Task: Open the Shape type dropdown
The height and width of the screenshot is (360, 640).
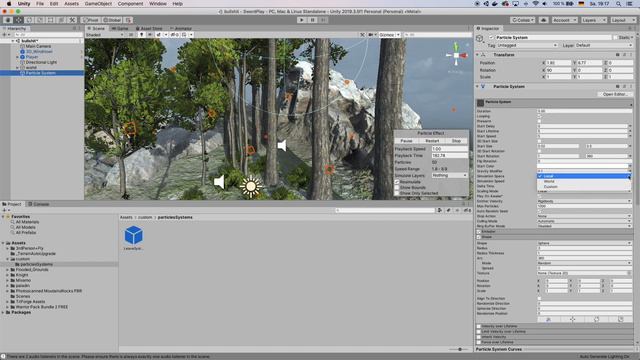Action: click(x=584, y=243)
